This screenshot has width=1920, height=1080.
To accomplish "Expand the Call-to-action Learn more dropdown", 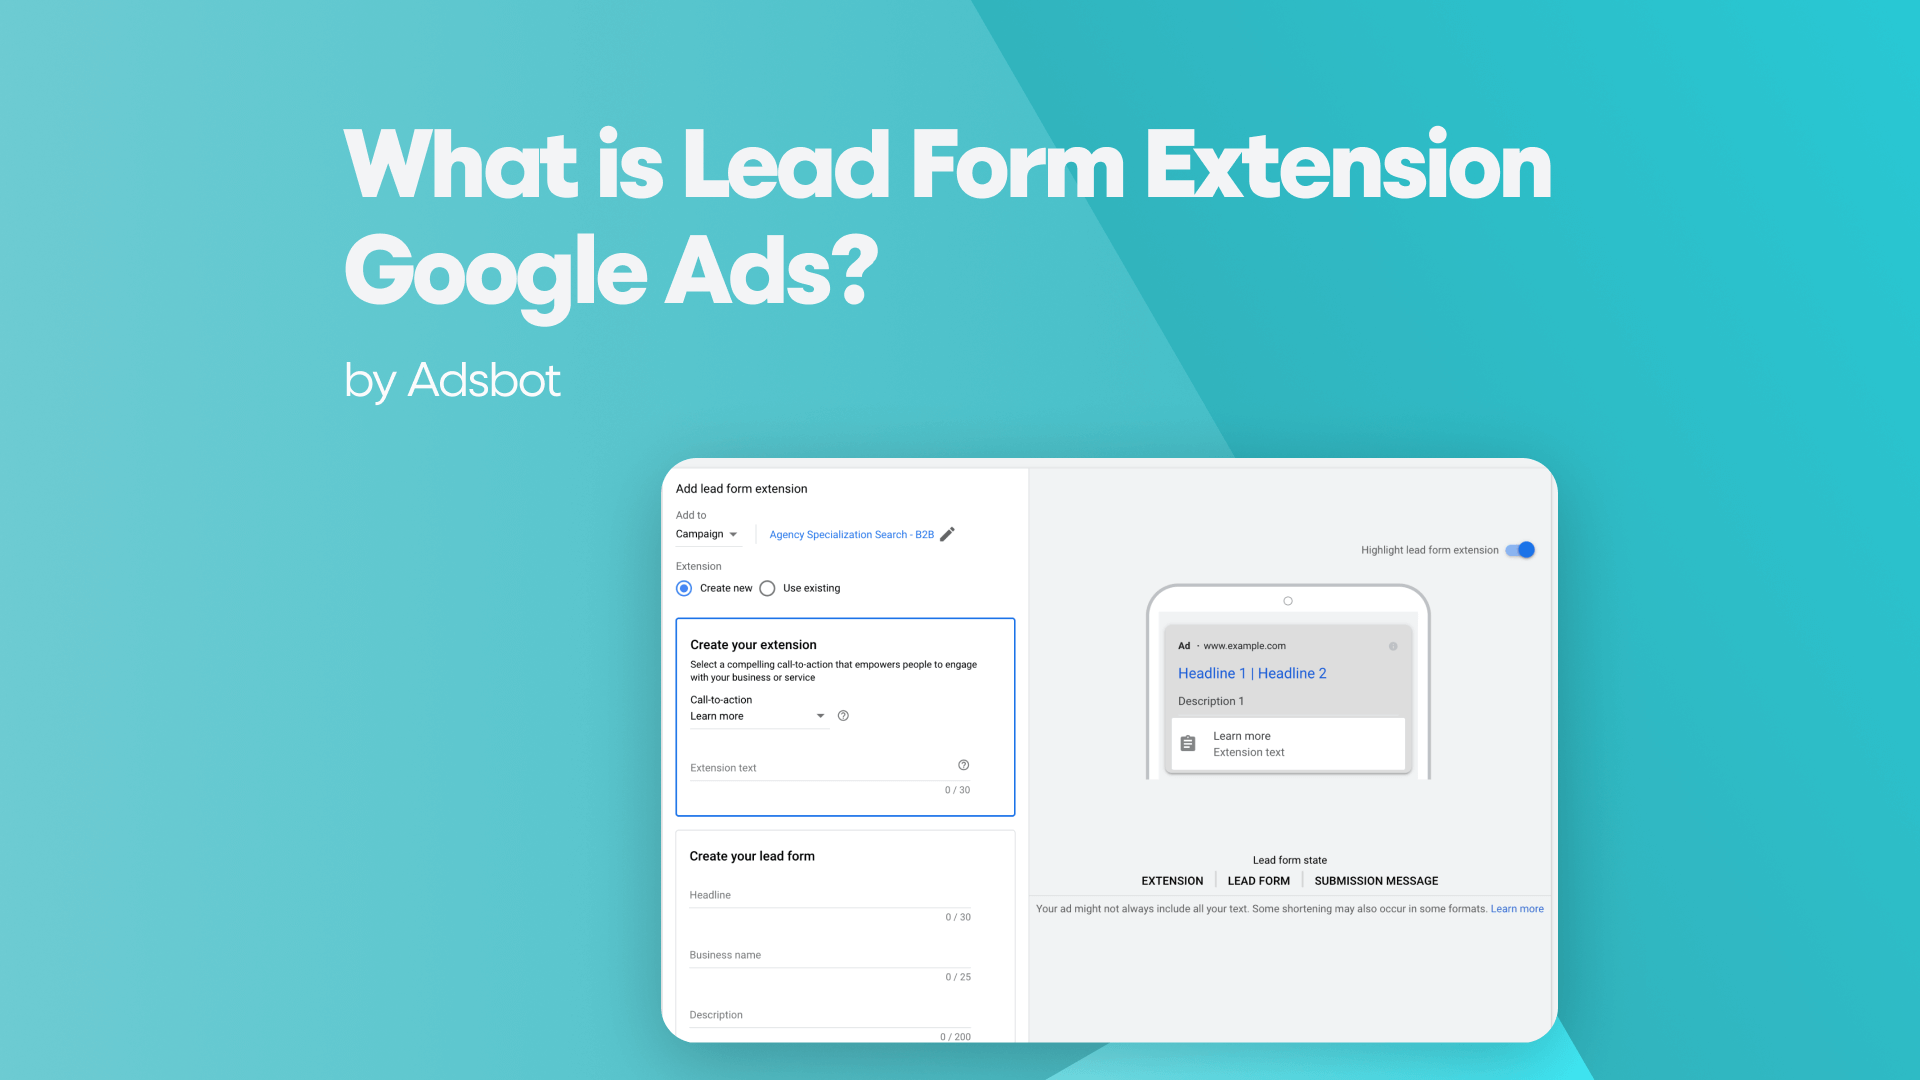I will coord(820,715).
